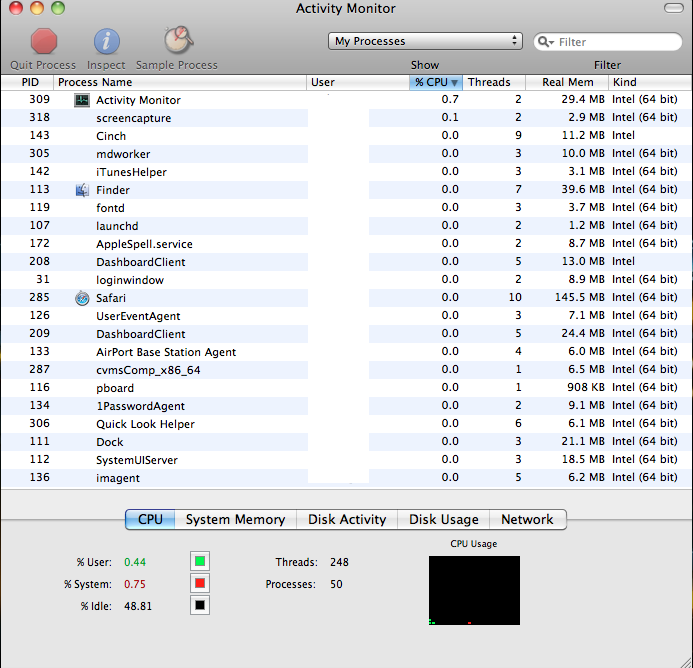693x668 pixels.
Task: Select the Dock process
Action: pos(346,442)
